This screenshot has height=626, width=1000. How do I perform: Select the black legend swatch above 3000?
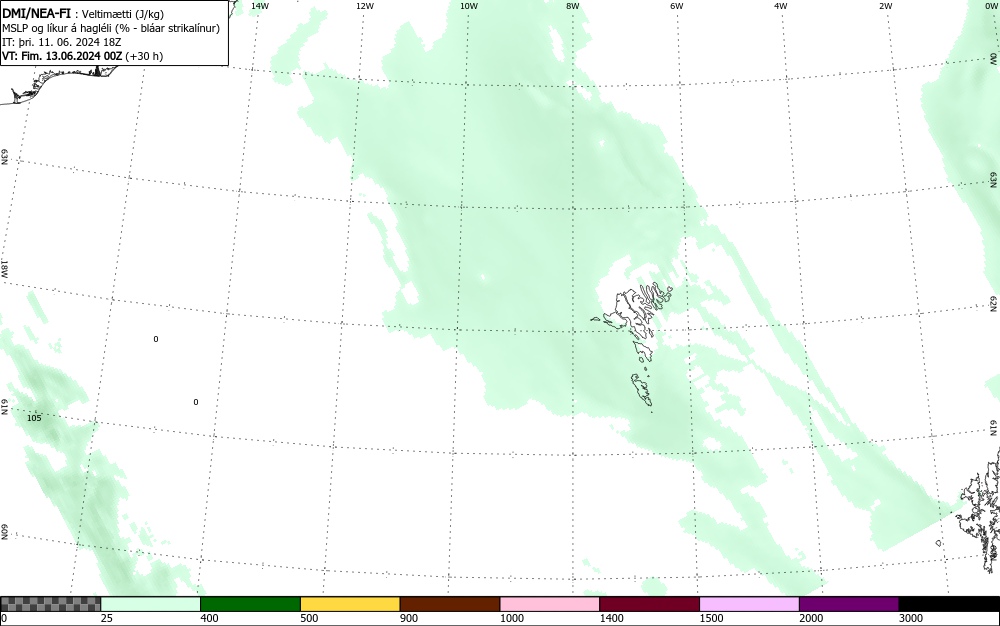[x=949, y=604]
